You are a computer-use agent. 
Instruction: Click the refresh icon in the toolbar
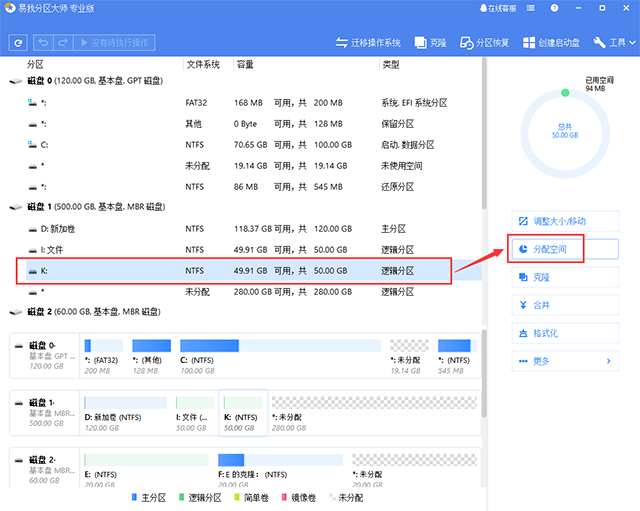[18, 43]
